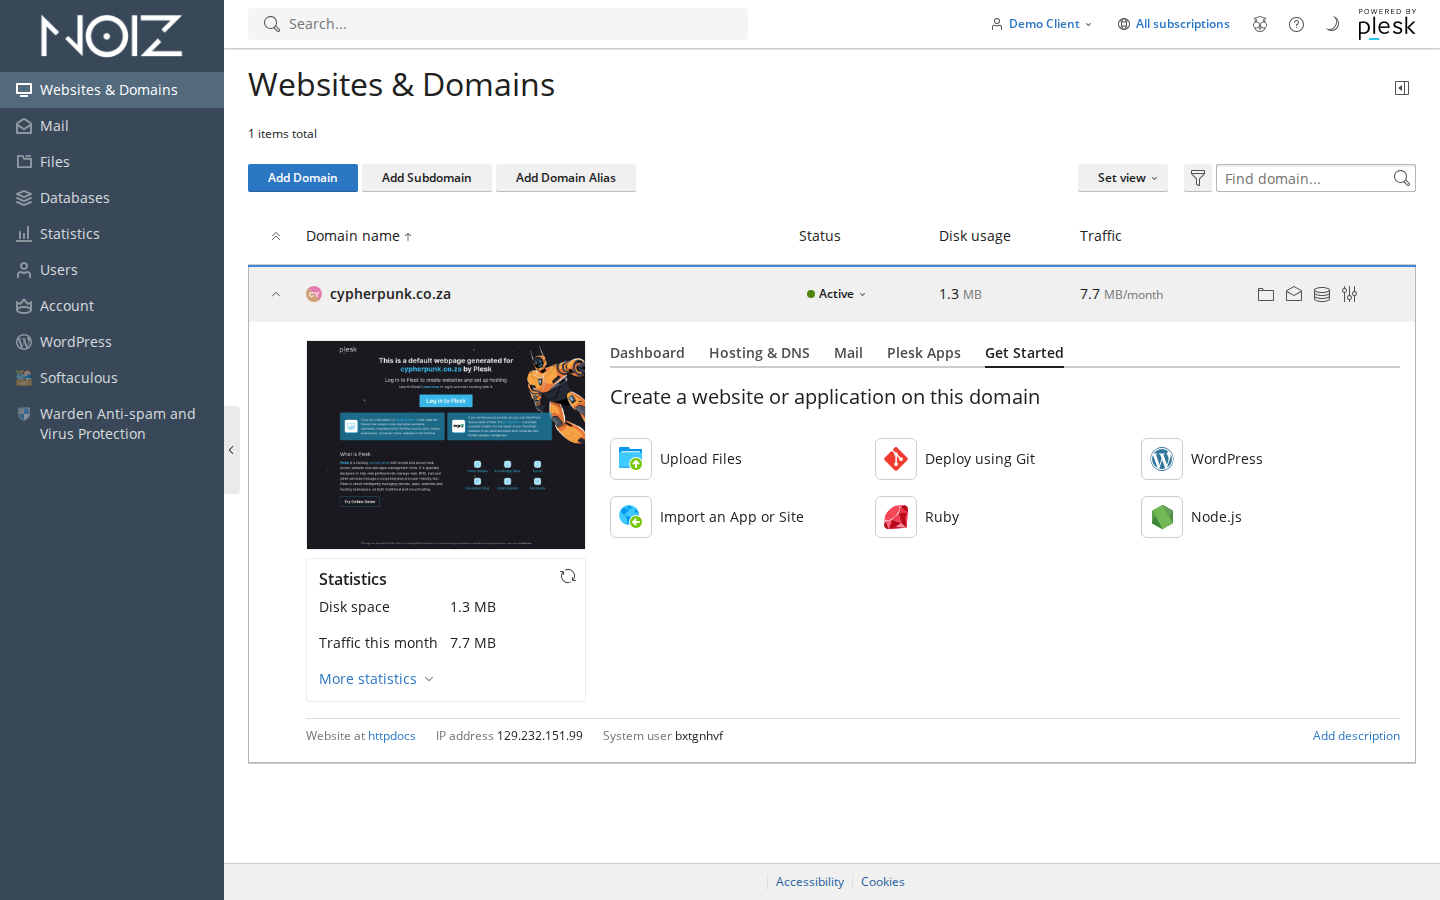The width and height of the screenshot is (1440, 900).
Task: Click Add description link
Action: pyautogui.click(x=1356, y=736)
